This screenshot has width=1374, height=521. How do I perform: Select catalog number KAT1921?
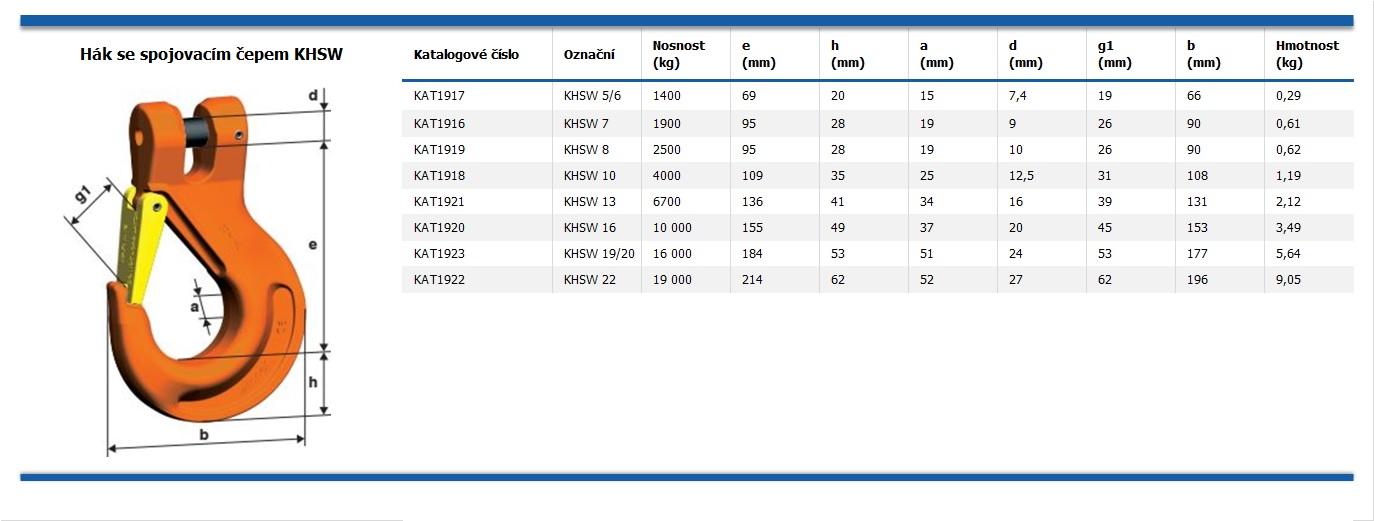[439, 202]
